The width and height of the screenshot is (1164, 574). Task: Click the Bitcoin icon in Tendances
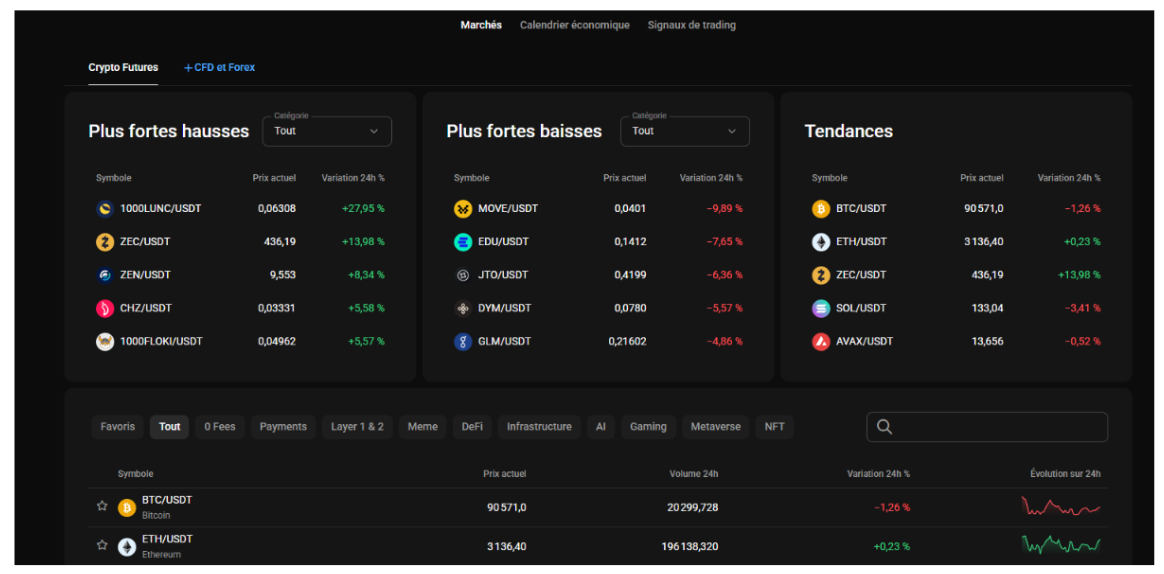pos(820,209)
